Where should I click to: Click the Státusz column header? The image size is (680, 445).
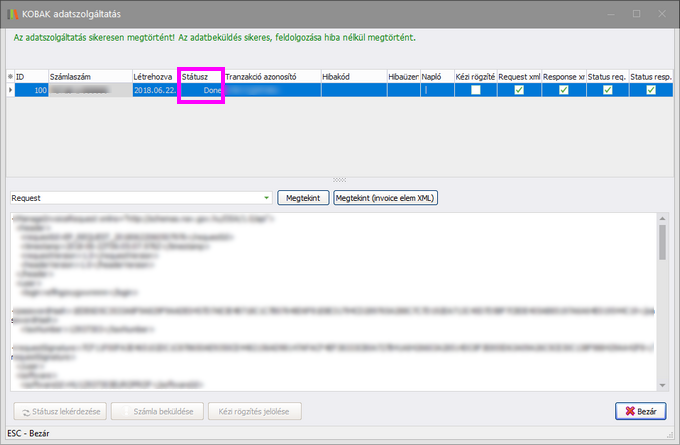tap(200, 76)
